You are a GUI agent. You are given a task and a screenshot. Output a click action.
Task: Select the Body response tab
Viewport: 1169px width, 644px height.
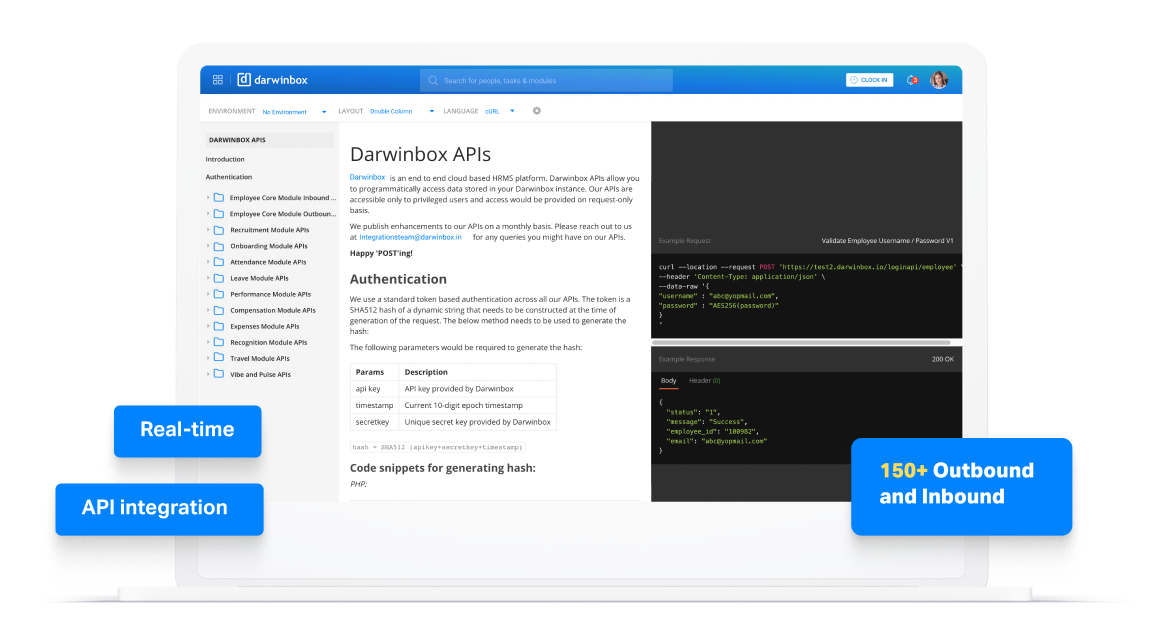pos(668,381)
